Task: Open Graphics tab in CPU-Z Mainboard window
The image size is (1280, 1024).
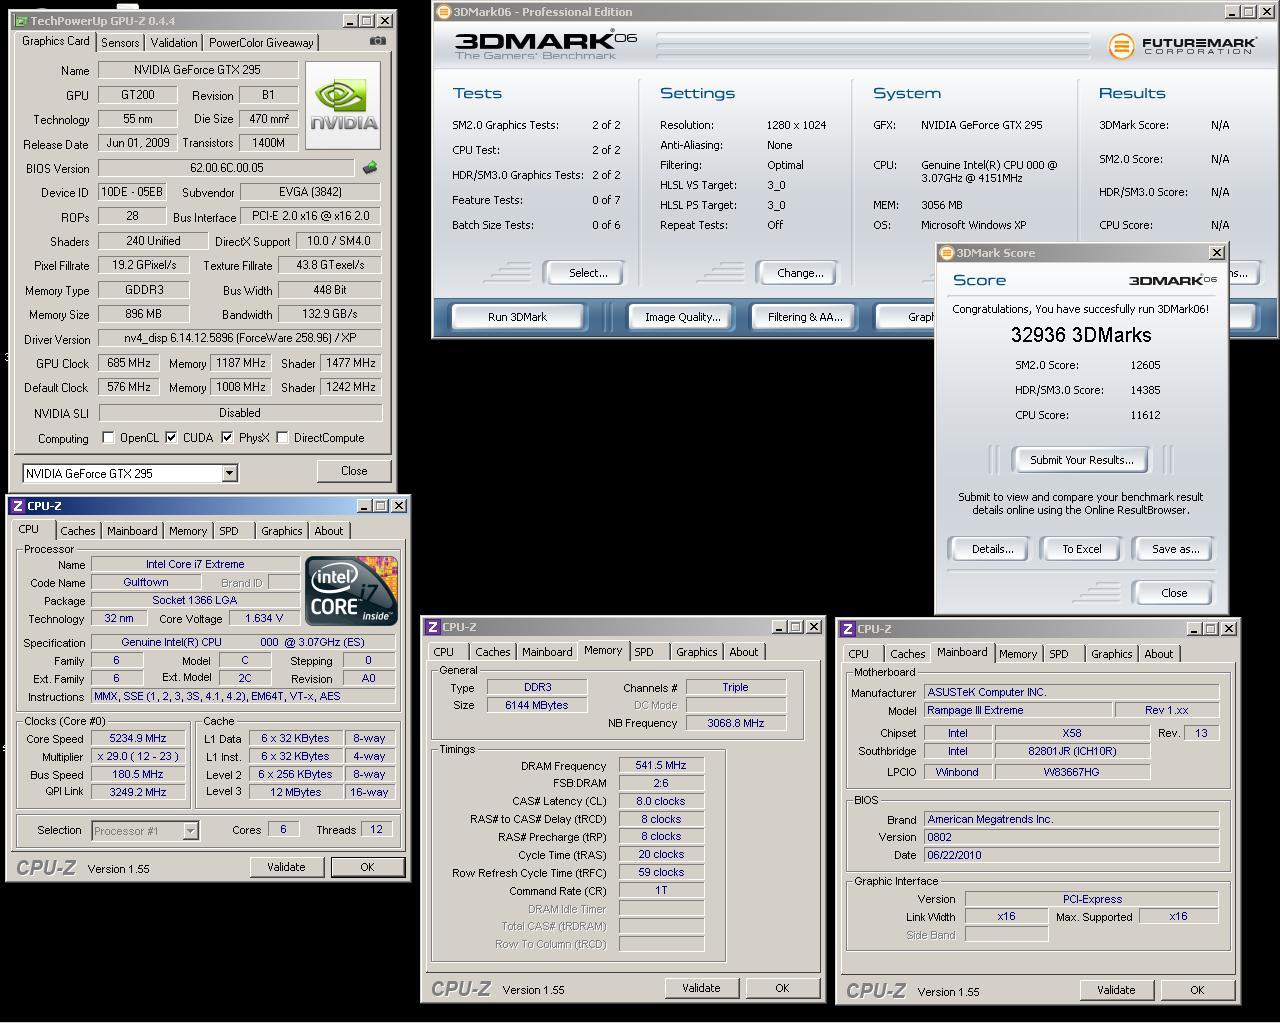Action: point(1111,654)
